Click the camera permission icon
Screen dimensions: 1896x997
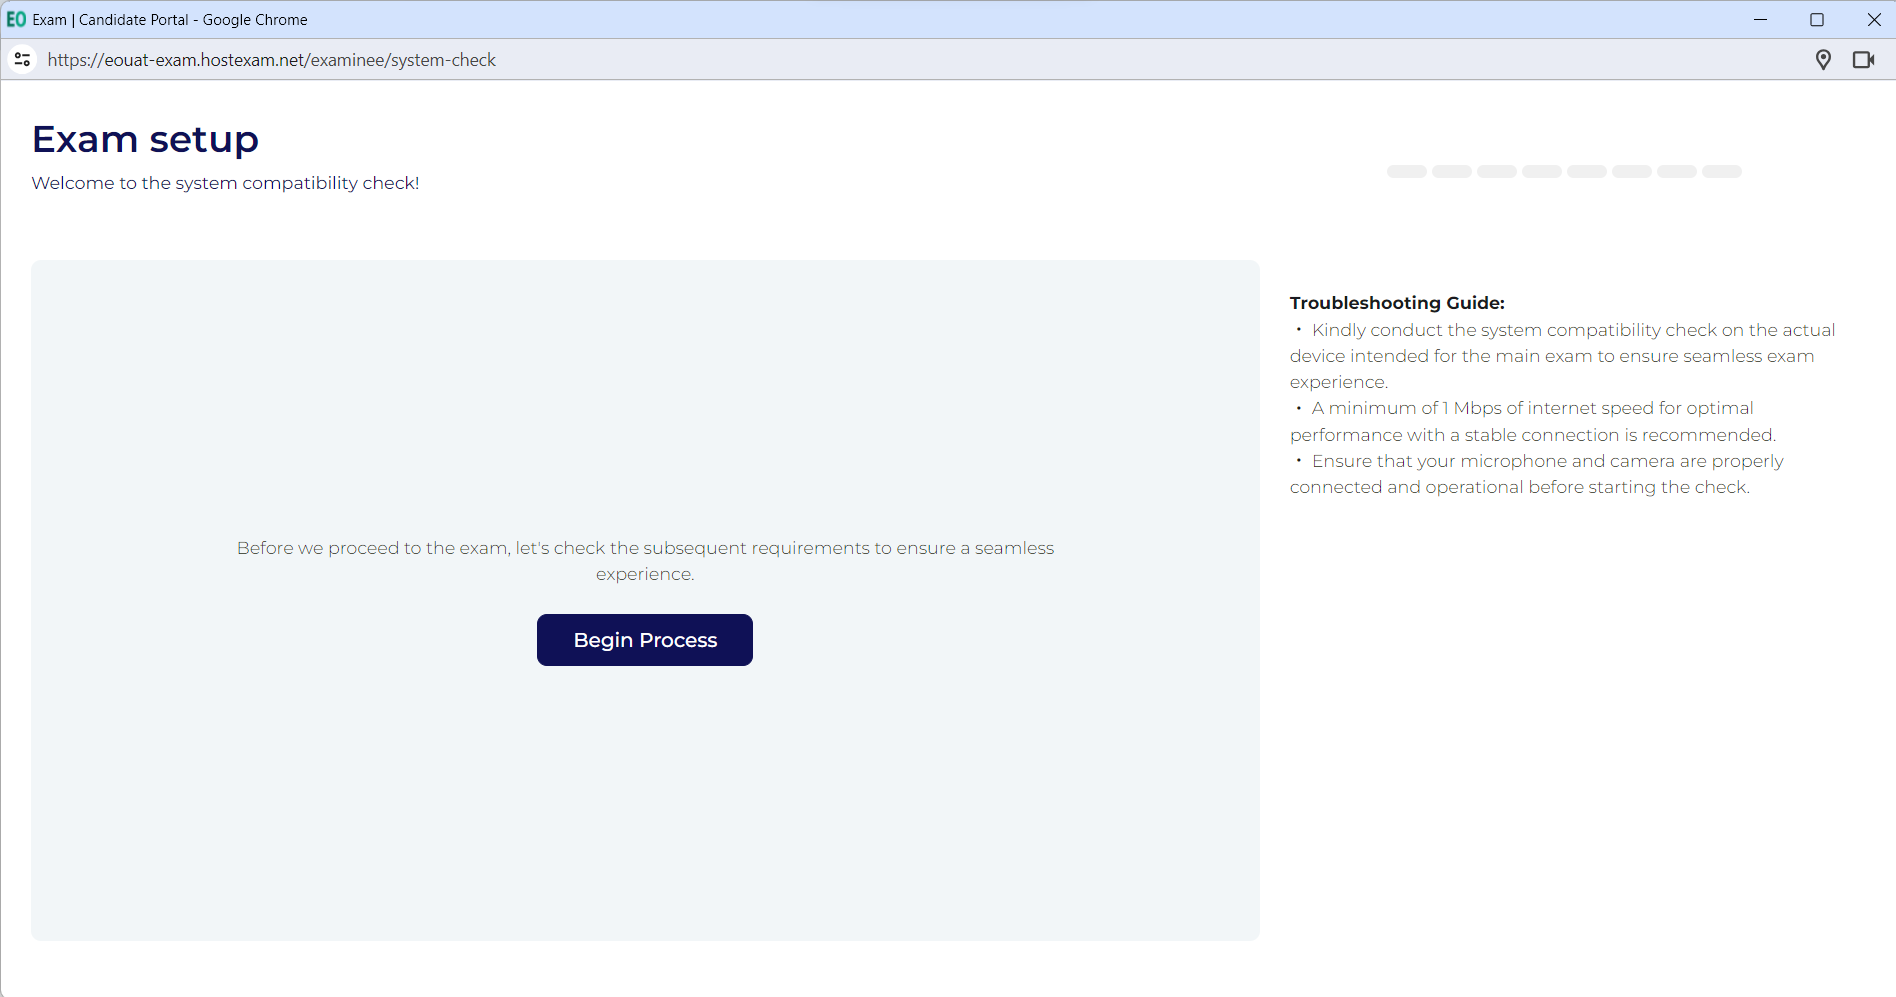(x=1863, y=60)
